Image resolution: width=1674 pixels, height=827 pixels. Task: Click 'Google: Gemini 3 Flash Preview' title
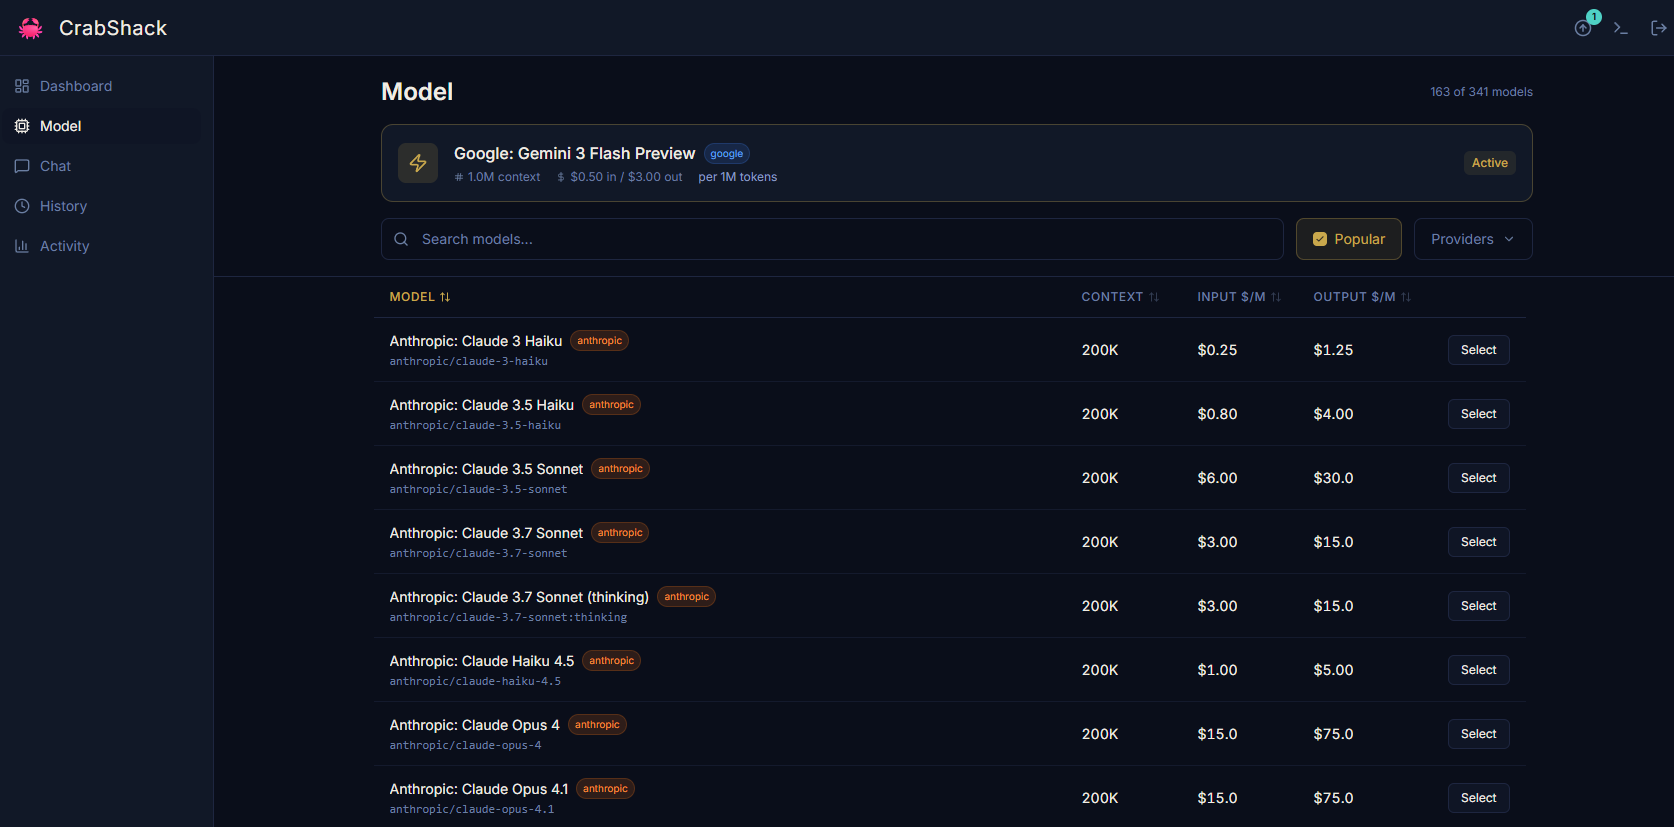[x=574, y=153]
